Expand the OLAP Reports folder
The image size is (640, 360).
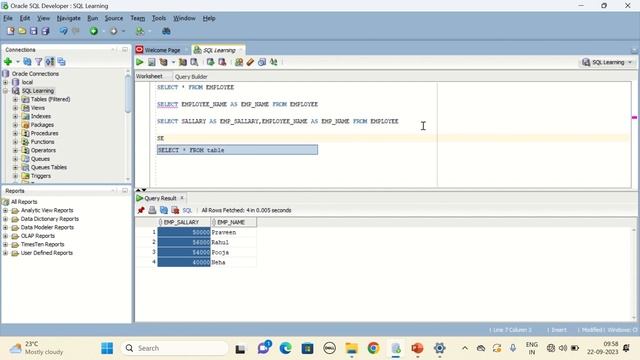point(6,236)
